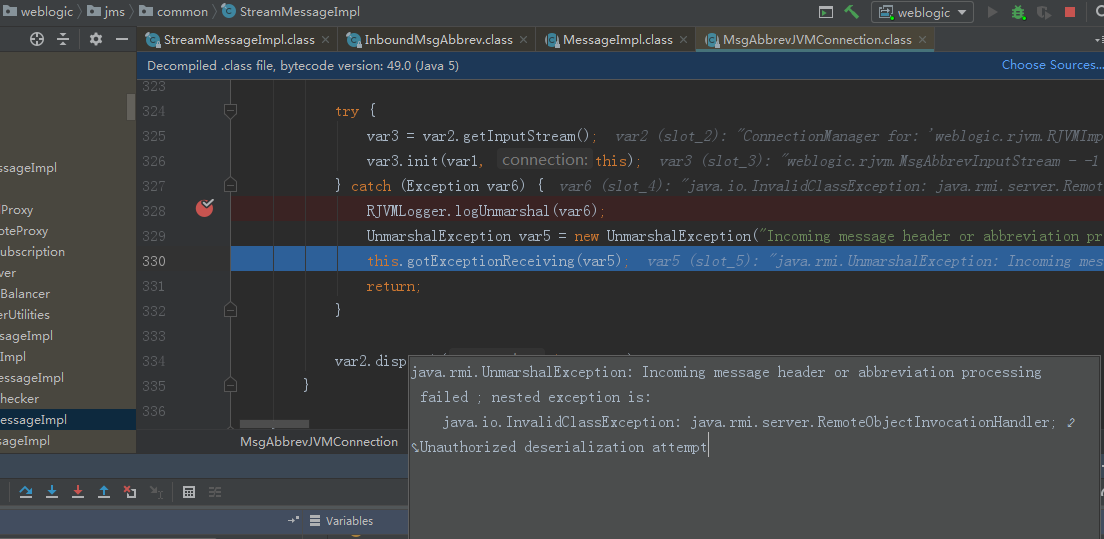The height and width of the screenshot is (539, 1104).
Task: Click the return statement on line 331
Action: (393, 286)
